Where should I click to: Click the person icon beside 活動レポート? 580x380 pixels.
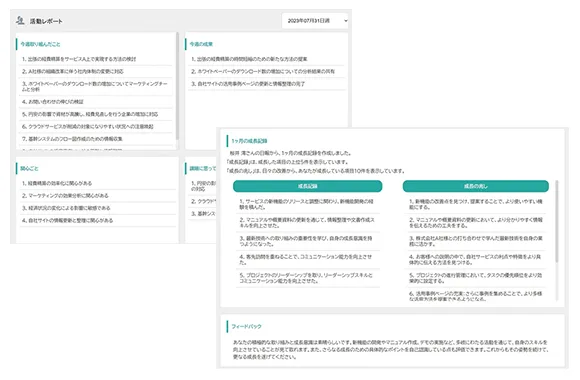point(20,21)
